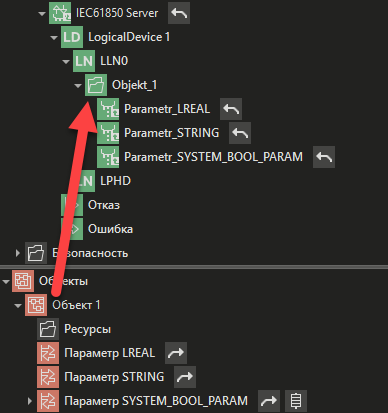Click forward arrow beside Параметр STRING
The width and height of the screenshot is (388, 413).
185,377
